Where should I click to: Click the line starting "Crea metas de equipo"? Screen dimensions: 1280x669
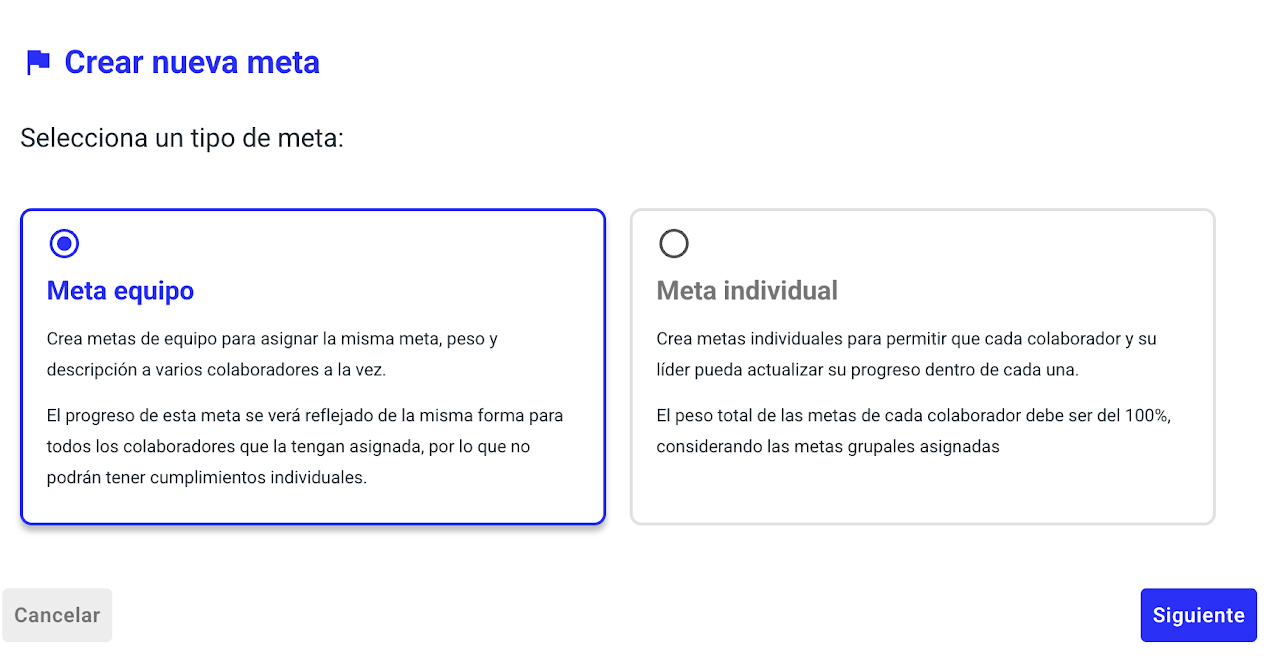tap(272, 339)
